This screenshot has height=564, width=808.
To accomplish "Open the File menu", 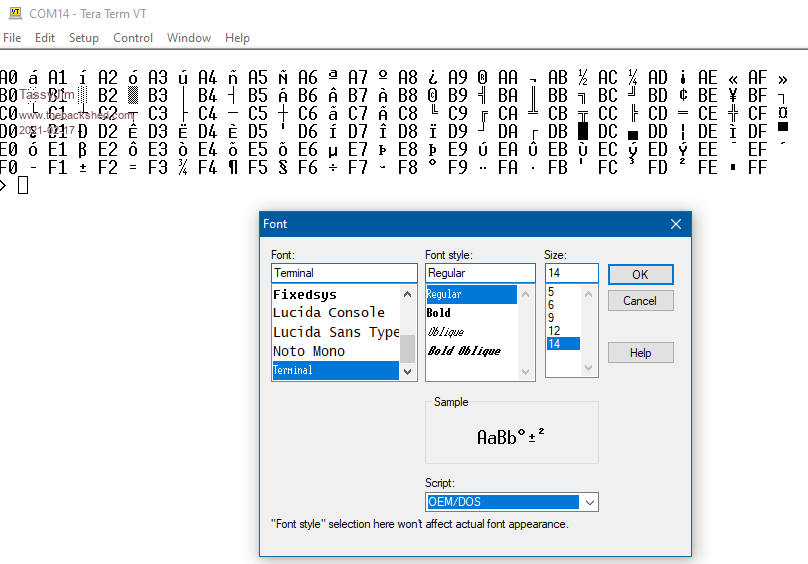I will [x=12, y=38].
